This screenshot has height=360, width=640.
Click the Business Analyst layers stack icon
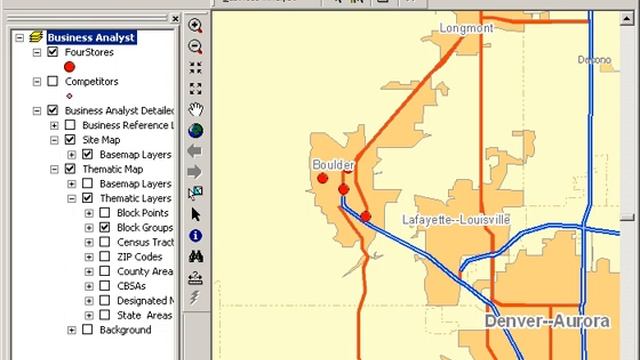[x=36, y=37]
